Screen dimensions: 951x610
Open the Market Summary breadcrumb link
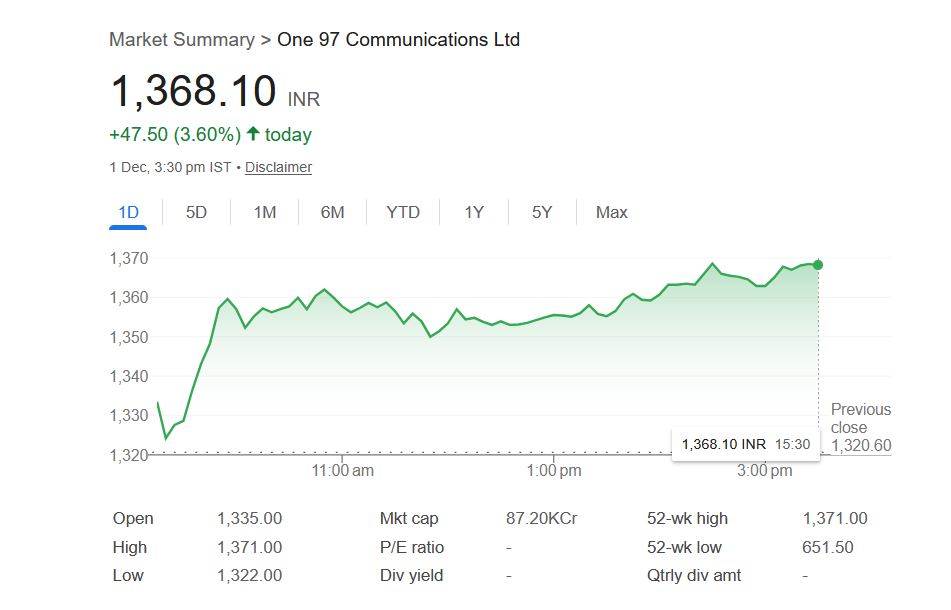[182, 40]
